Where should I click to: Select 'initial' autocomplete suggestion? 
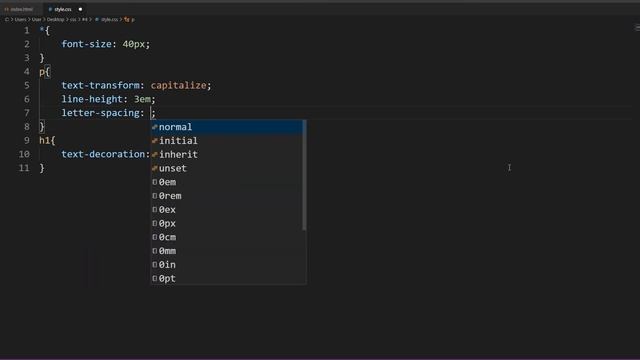[228, 141]
